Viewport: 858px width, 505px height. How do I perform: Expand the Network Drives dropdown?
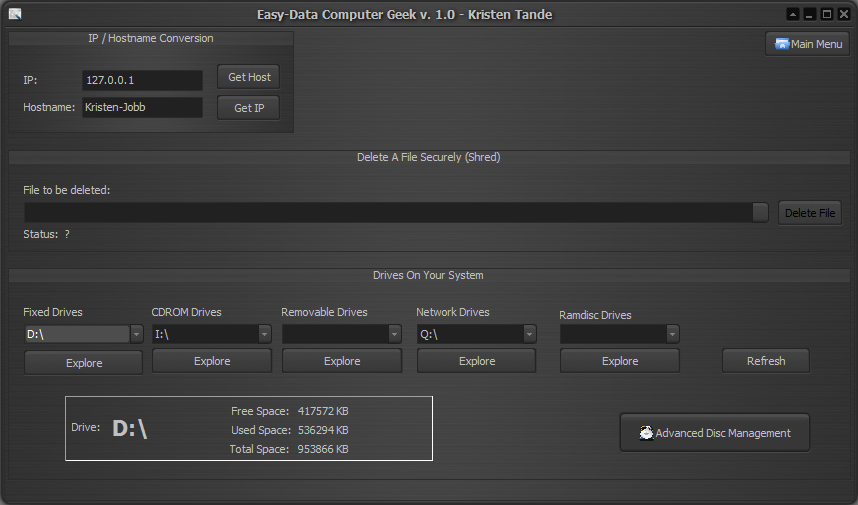(x=529, y=334)
